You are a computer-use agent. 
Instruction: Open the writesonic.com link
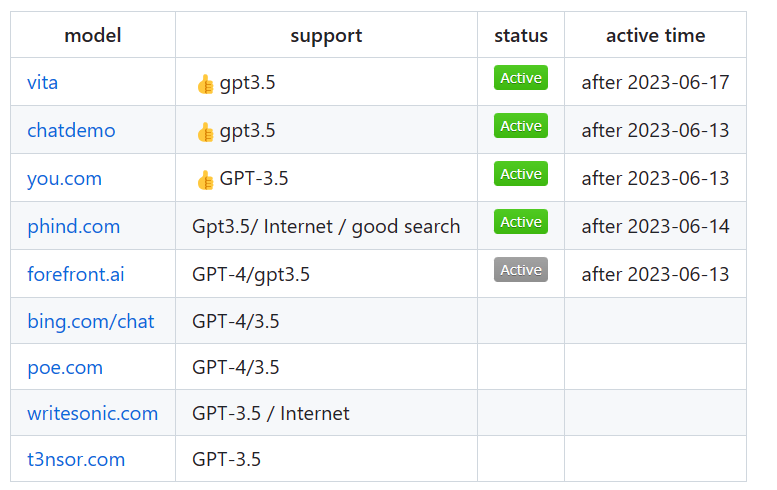93,413
